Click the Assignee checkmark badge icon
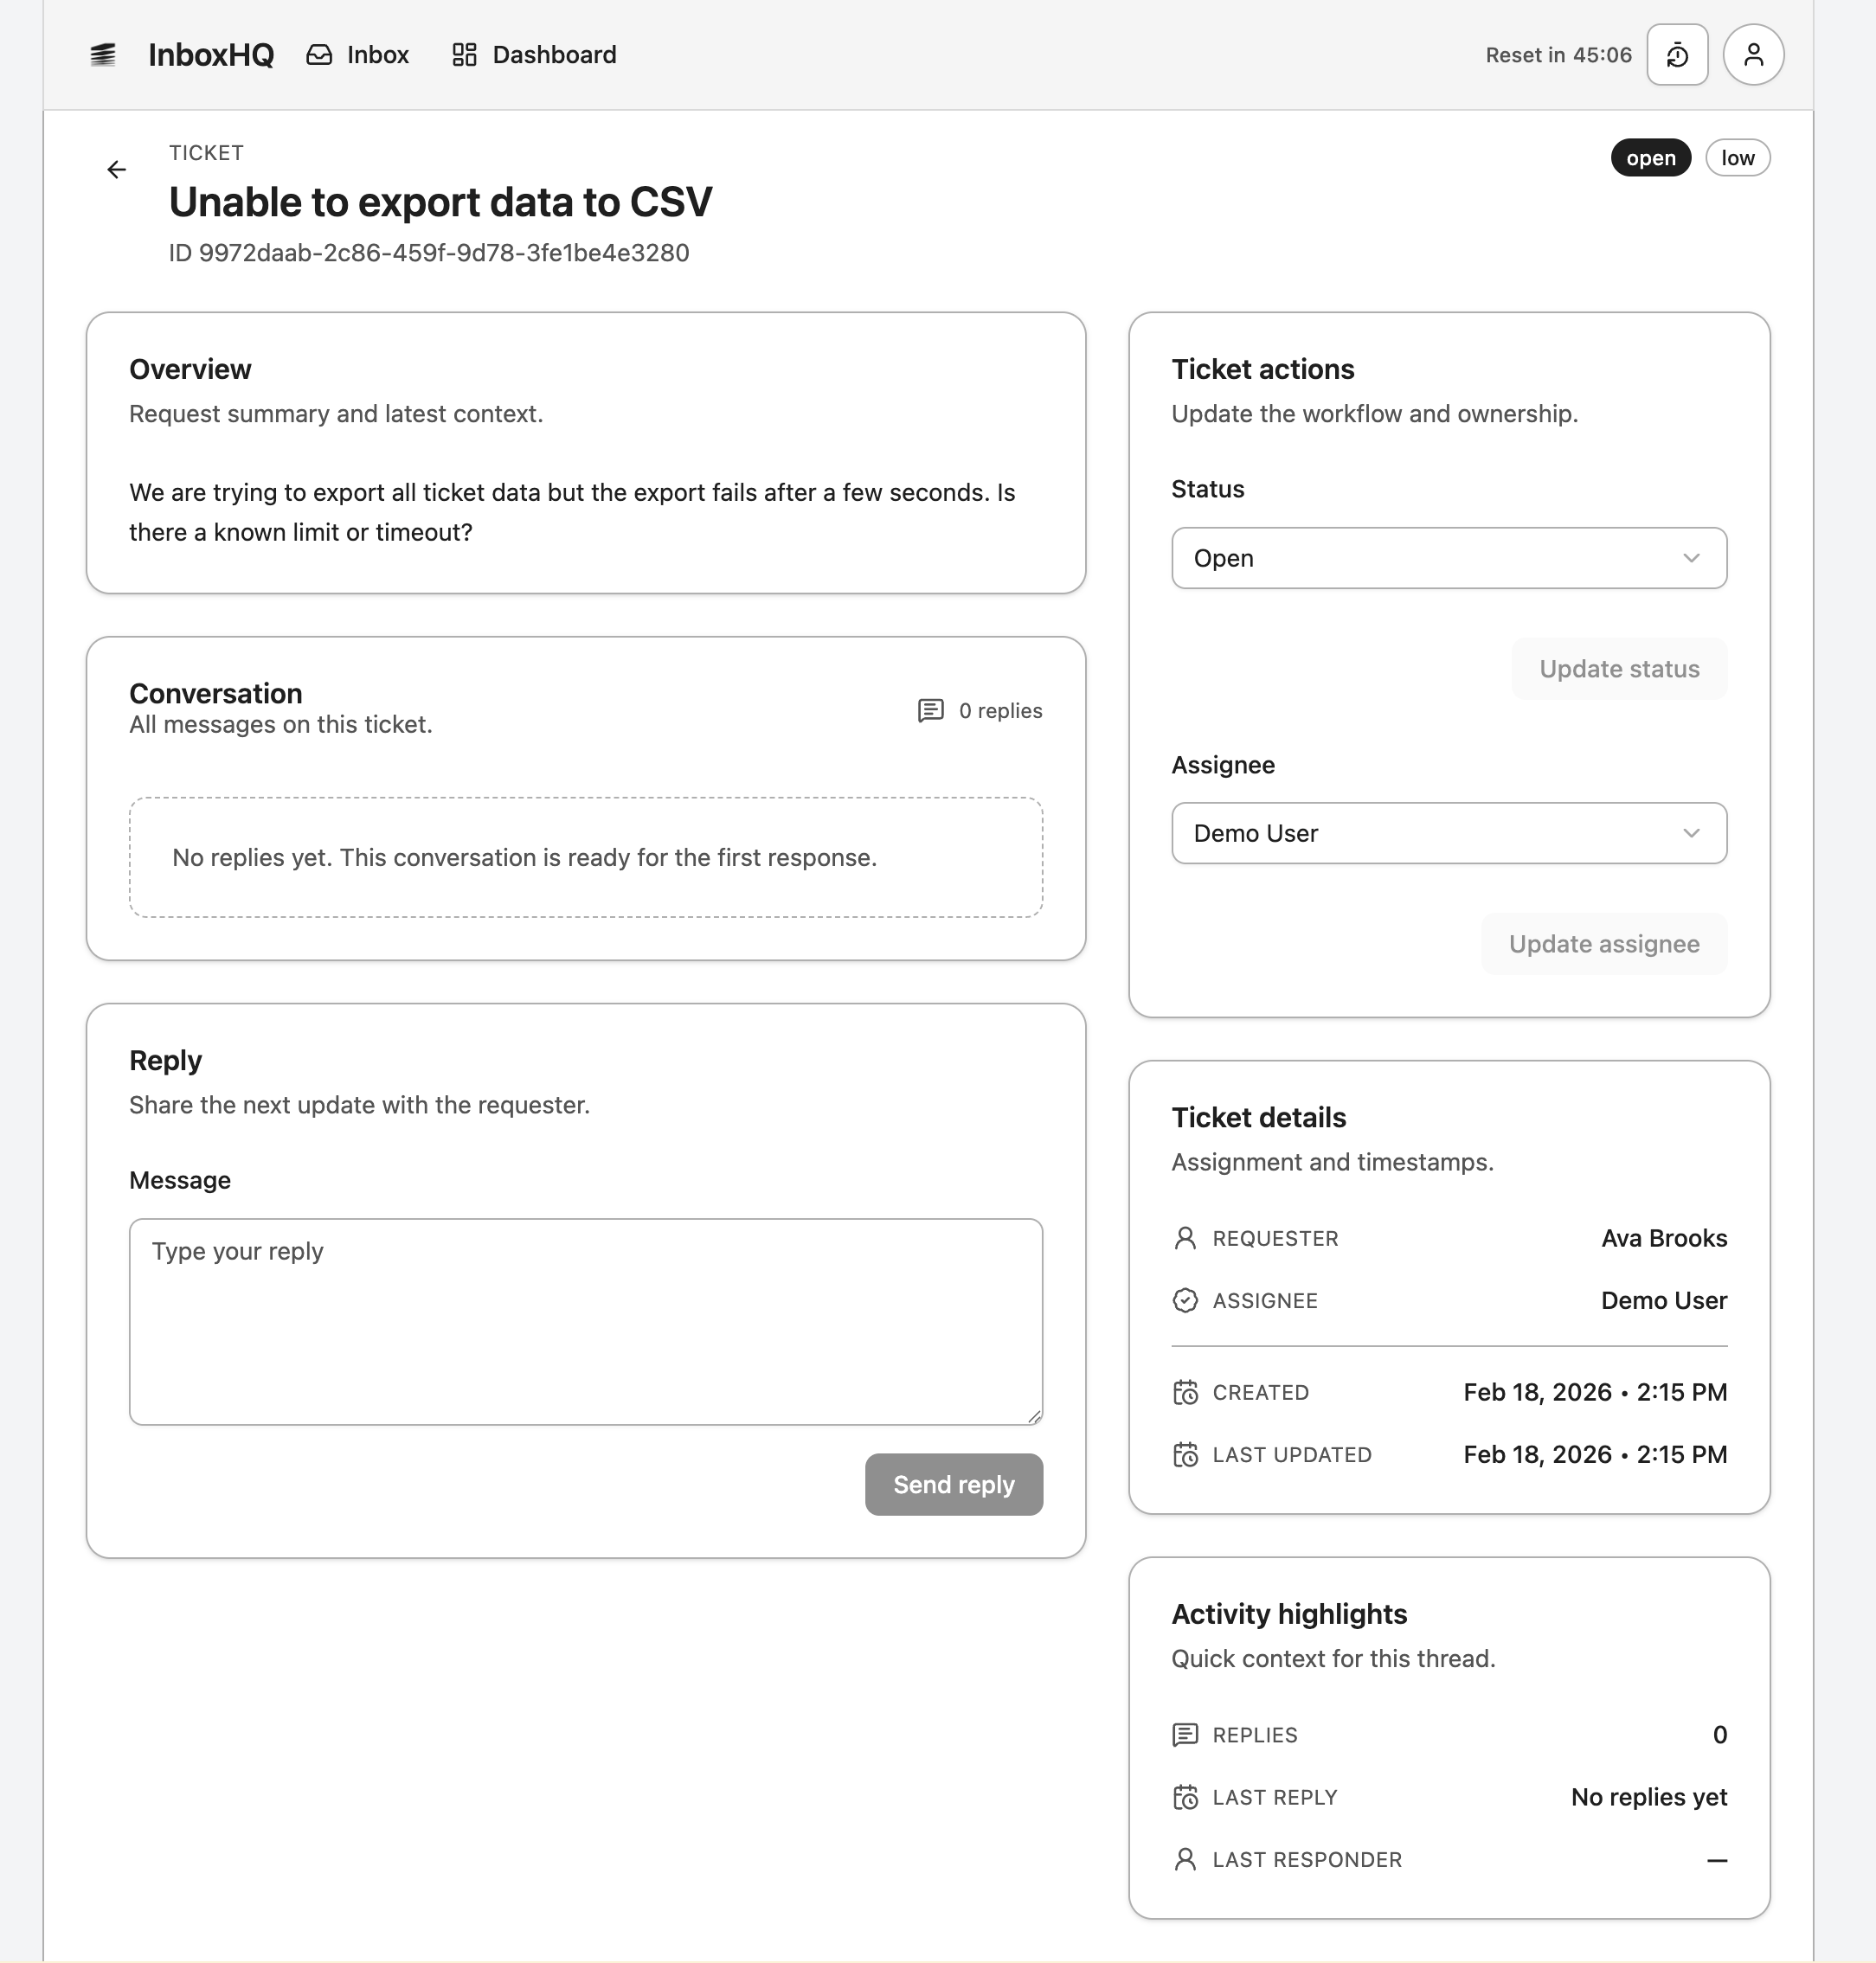Viewport: 1876px width, 1963px height. click(1185, 1301)
